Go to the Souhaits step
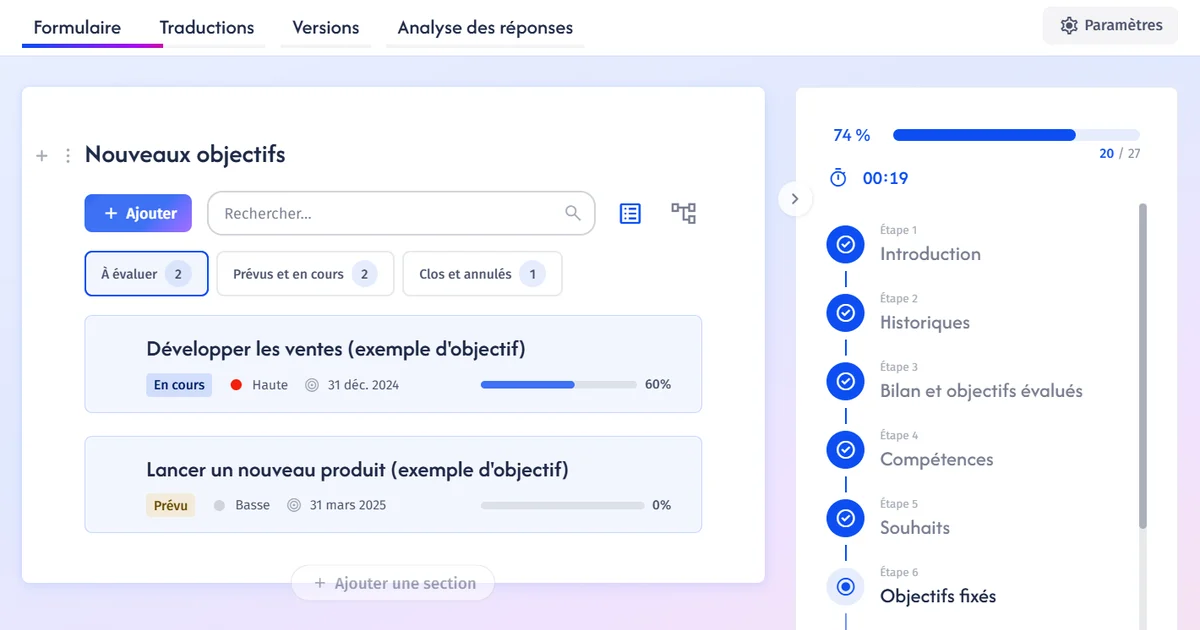 coord(915,528)
